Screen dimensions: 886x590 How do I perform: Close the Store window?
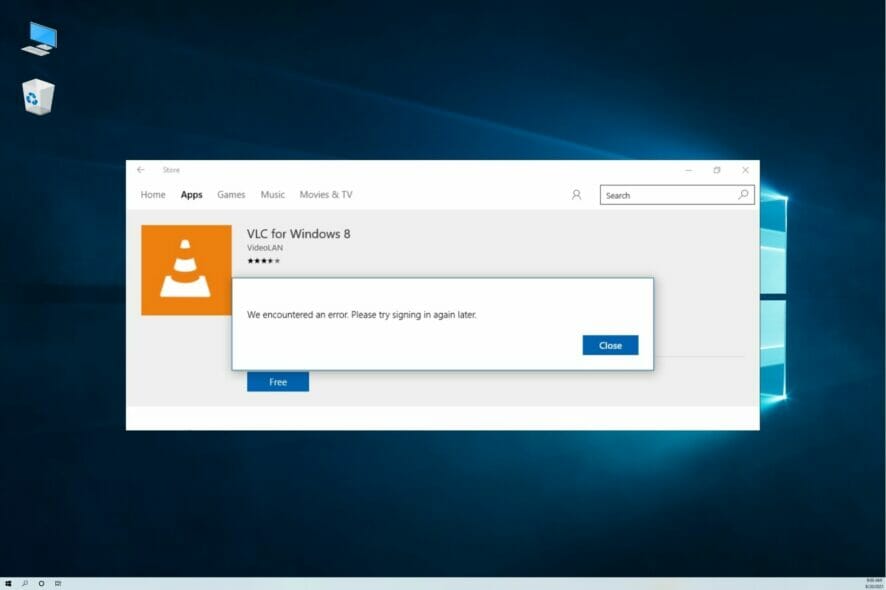(x=745, y=170)
